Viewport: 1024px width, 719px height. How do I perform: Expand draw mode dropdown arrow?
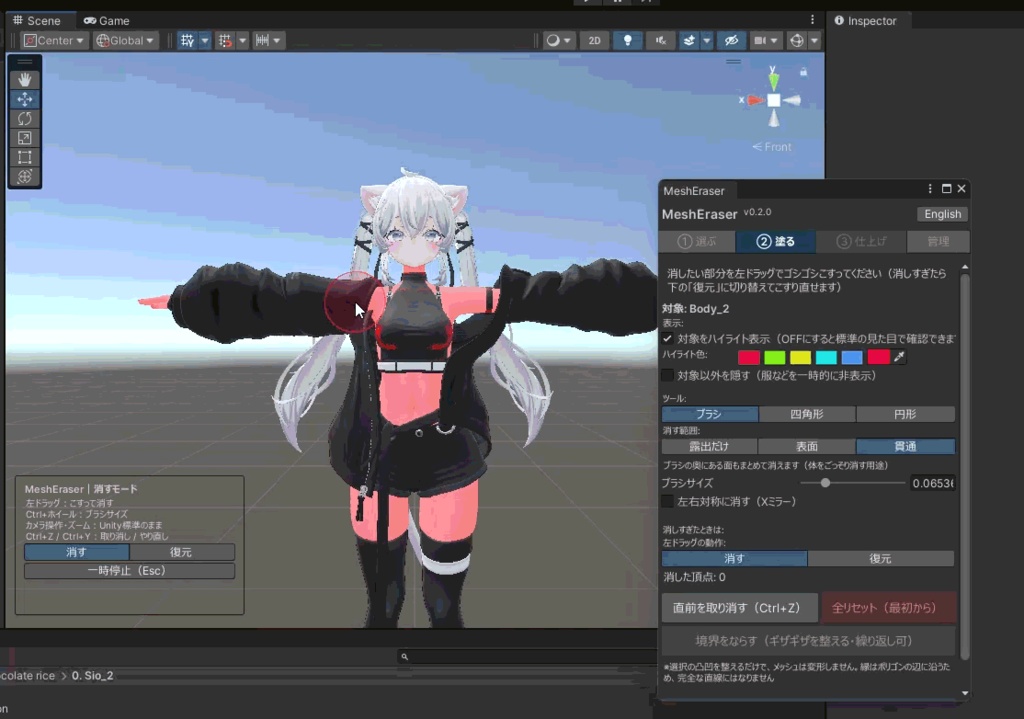(567, 40)
